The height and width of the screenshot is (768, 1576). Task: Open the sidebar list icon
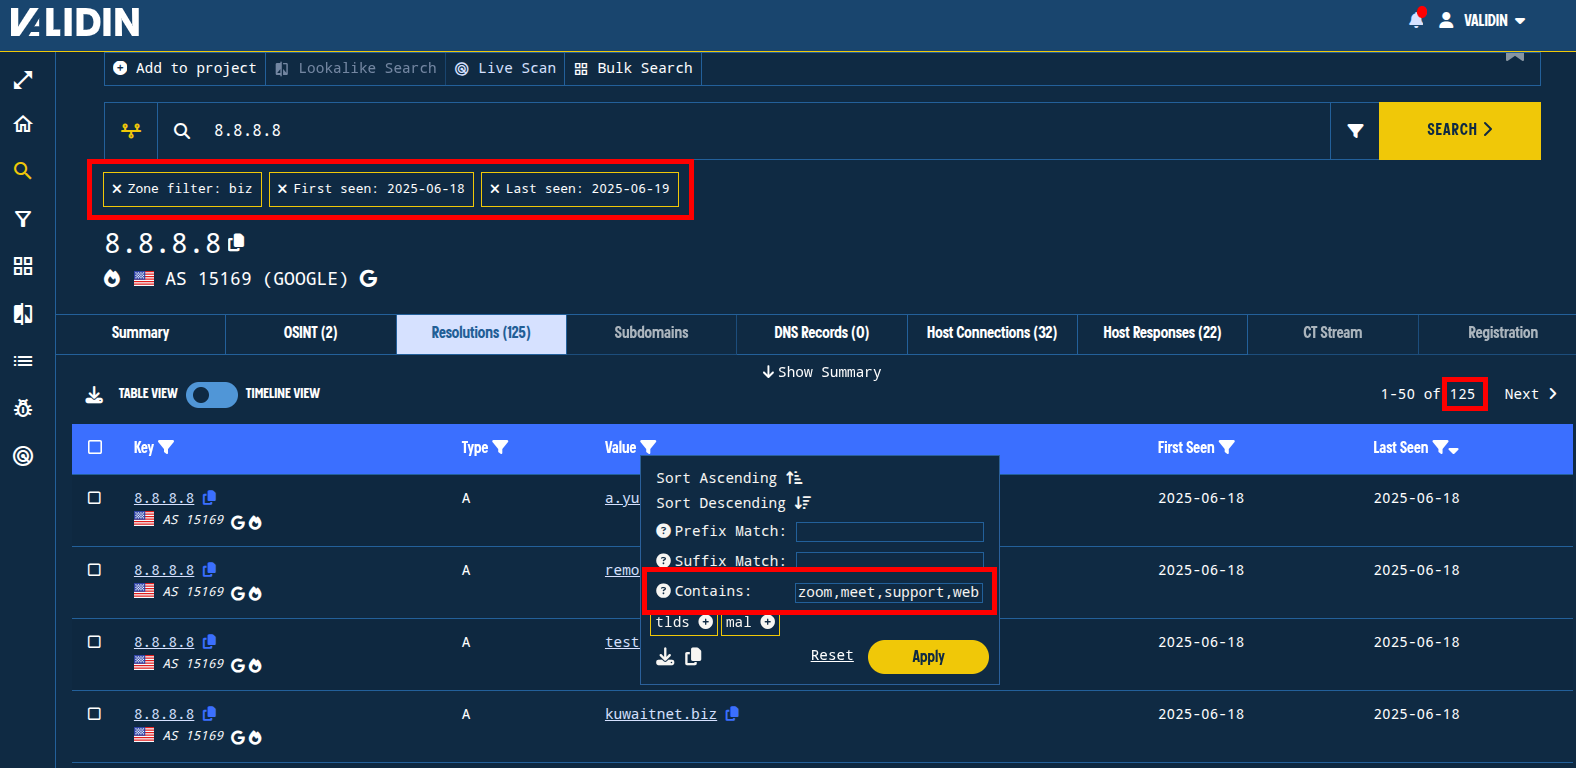(23, 361)
